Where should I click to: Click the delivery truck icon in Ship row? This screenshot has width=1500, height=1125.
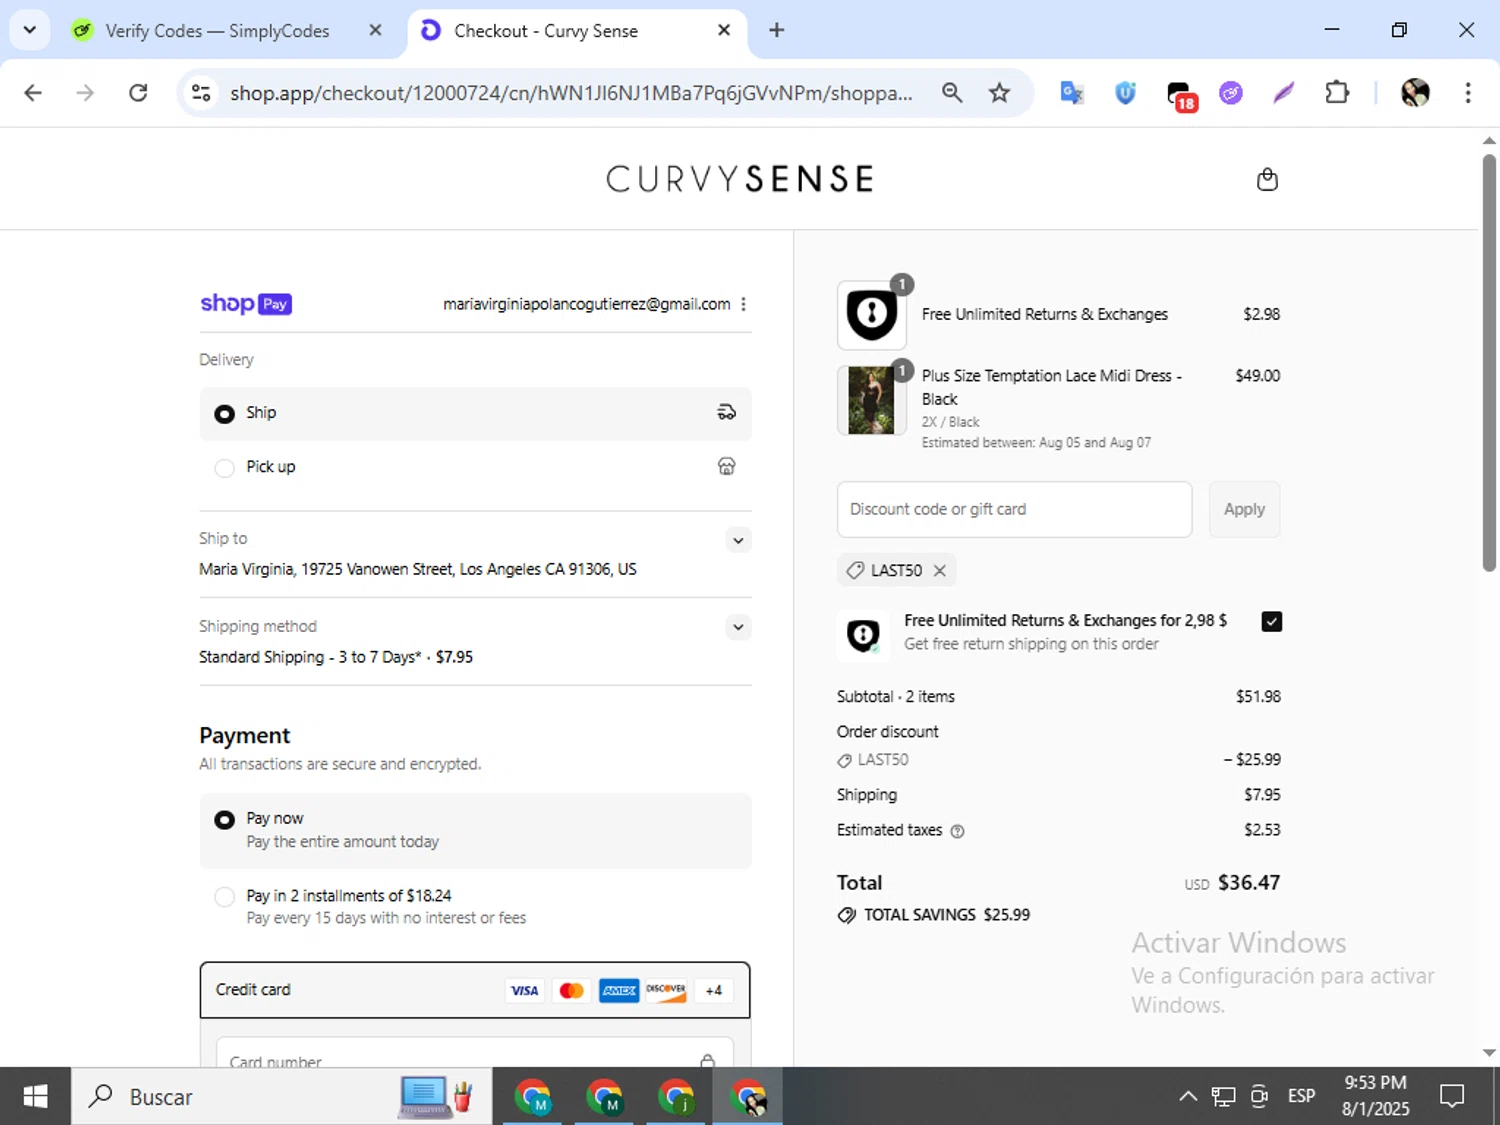[x=727, y=412]
